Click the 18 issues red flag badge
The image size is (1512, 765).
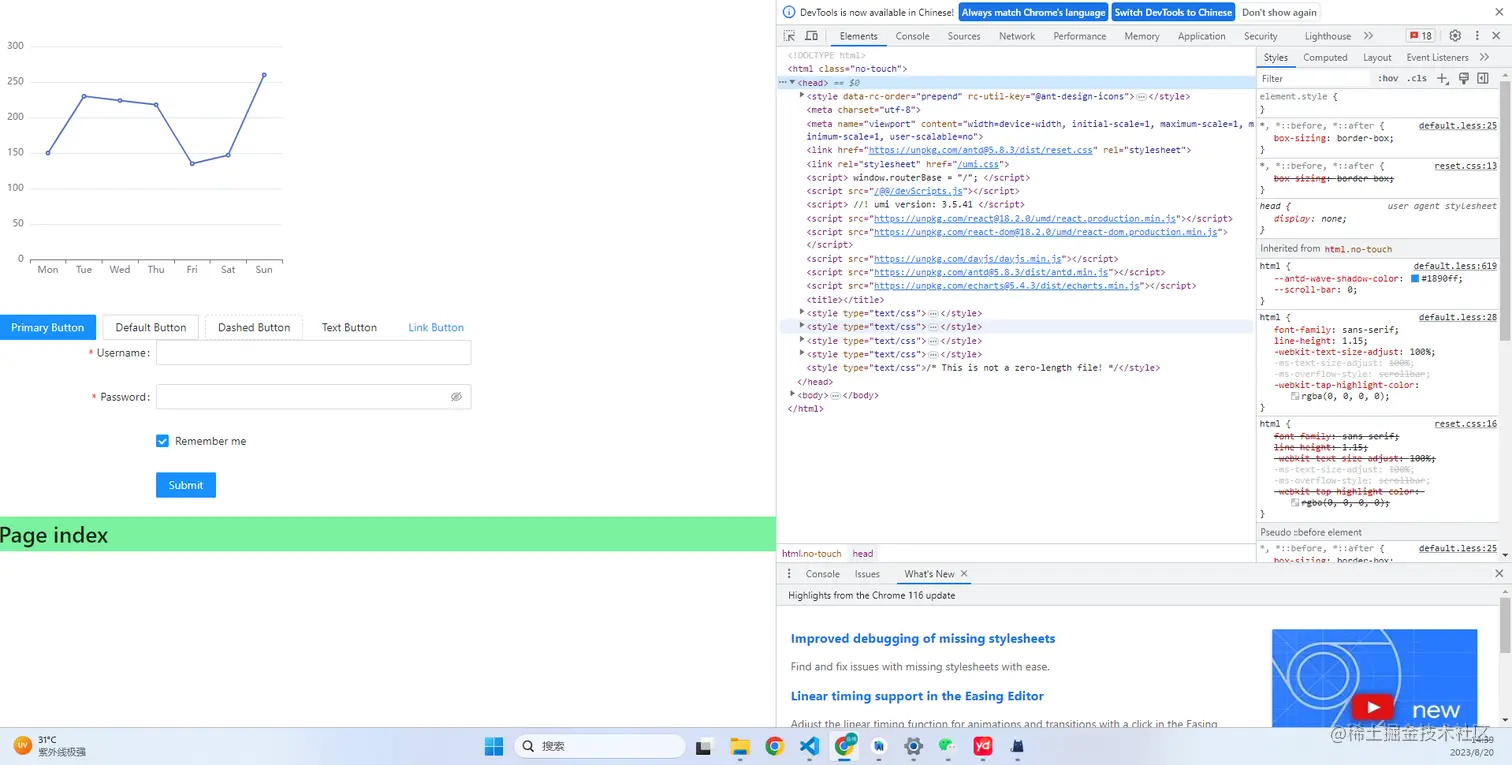(1420, 36)
